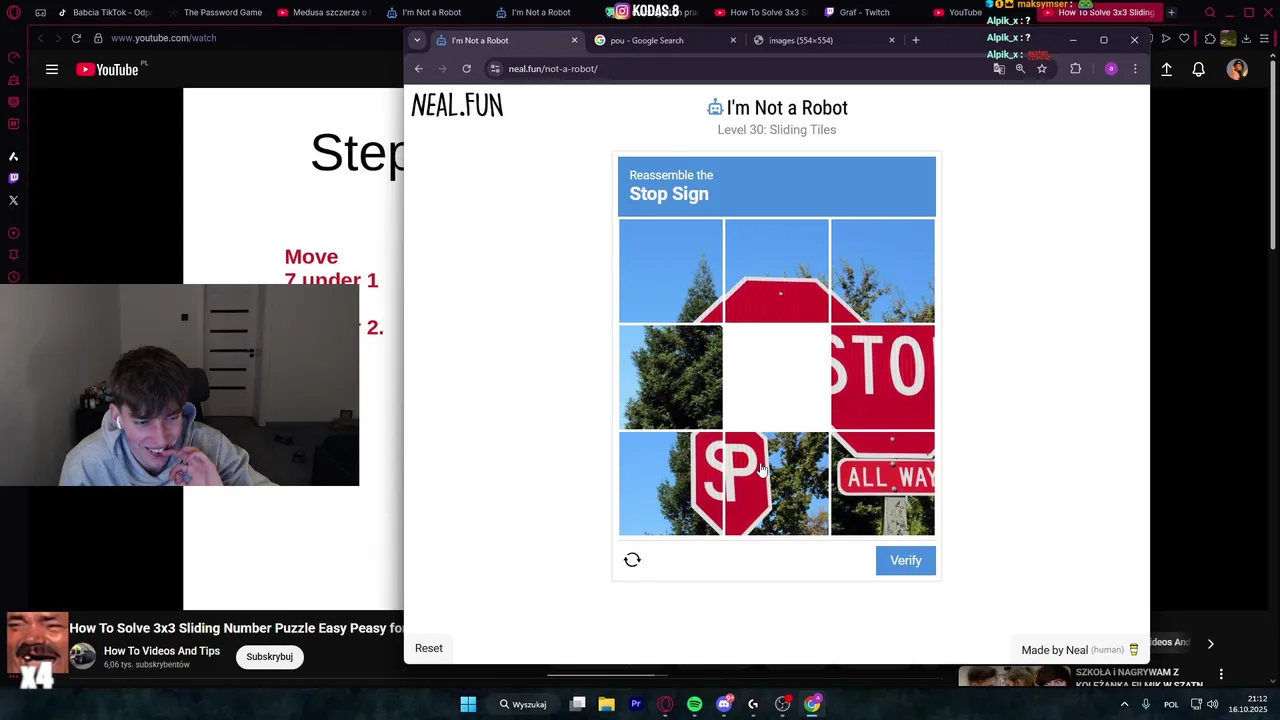
Task: Open Windows Start button
Action: coord(468,704)
